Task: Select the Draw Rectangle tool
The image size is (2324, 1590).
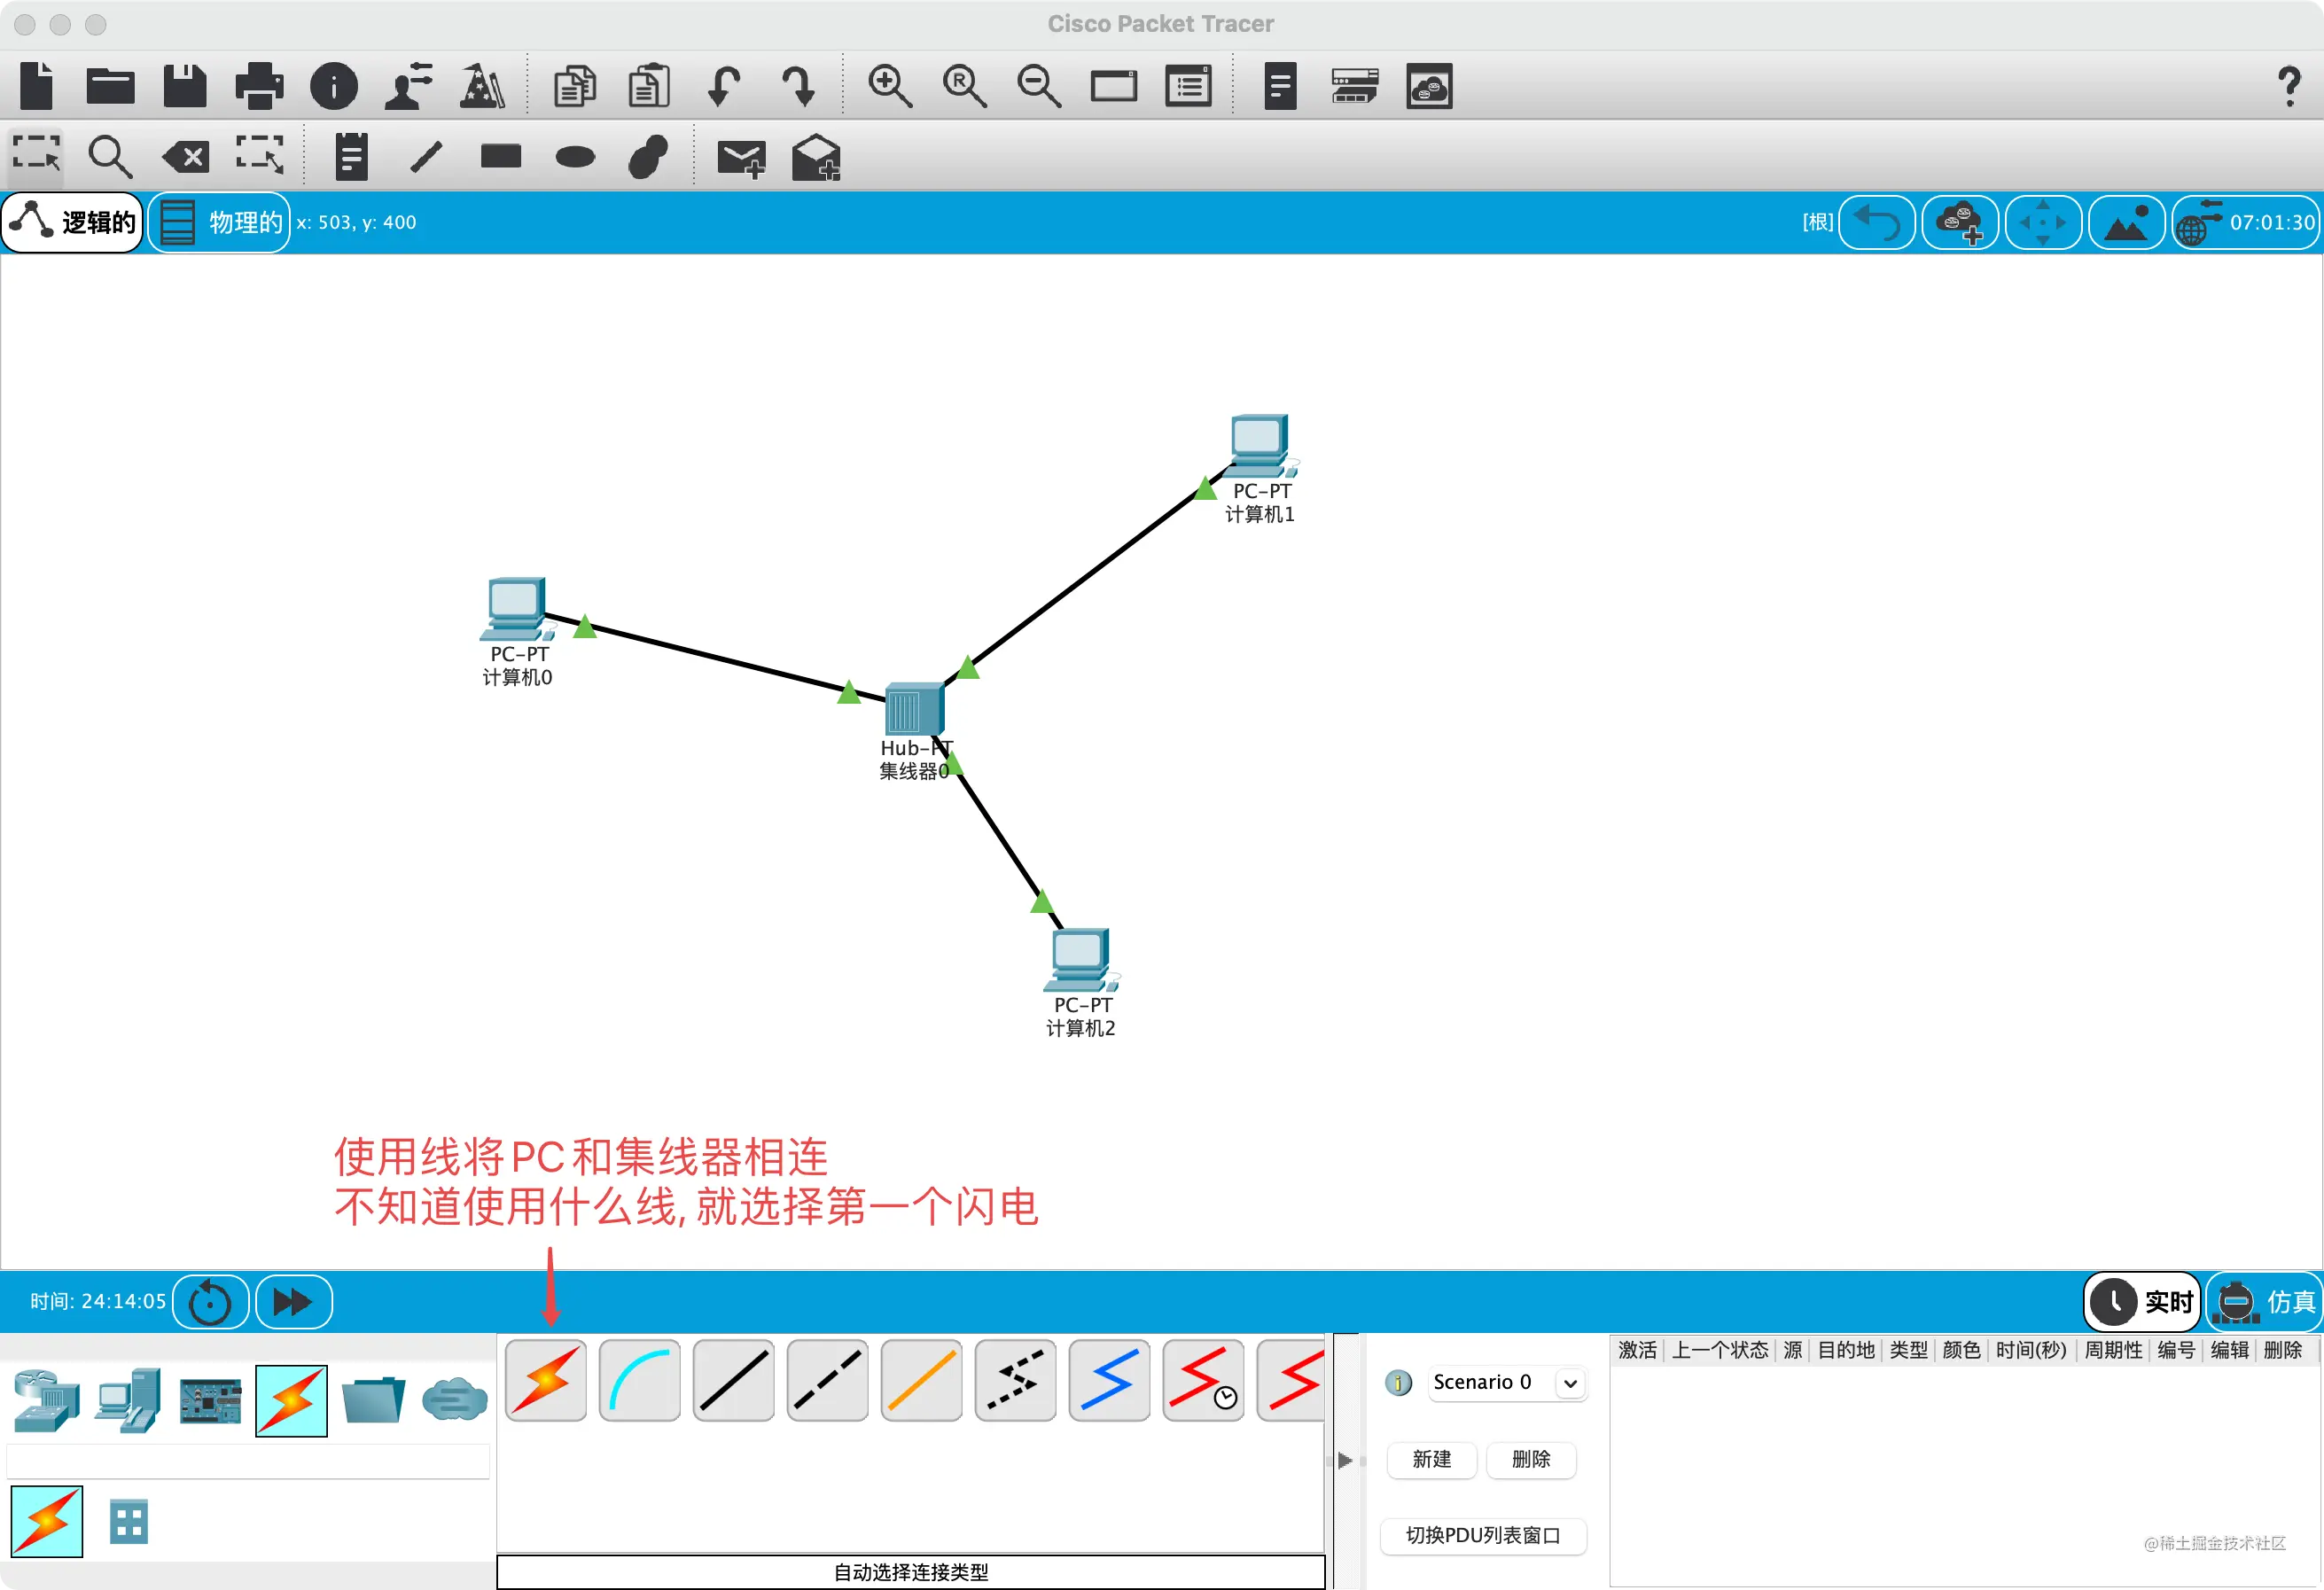Action: 501,156
